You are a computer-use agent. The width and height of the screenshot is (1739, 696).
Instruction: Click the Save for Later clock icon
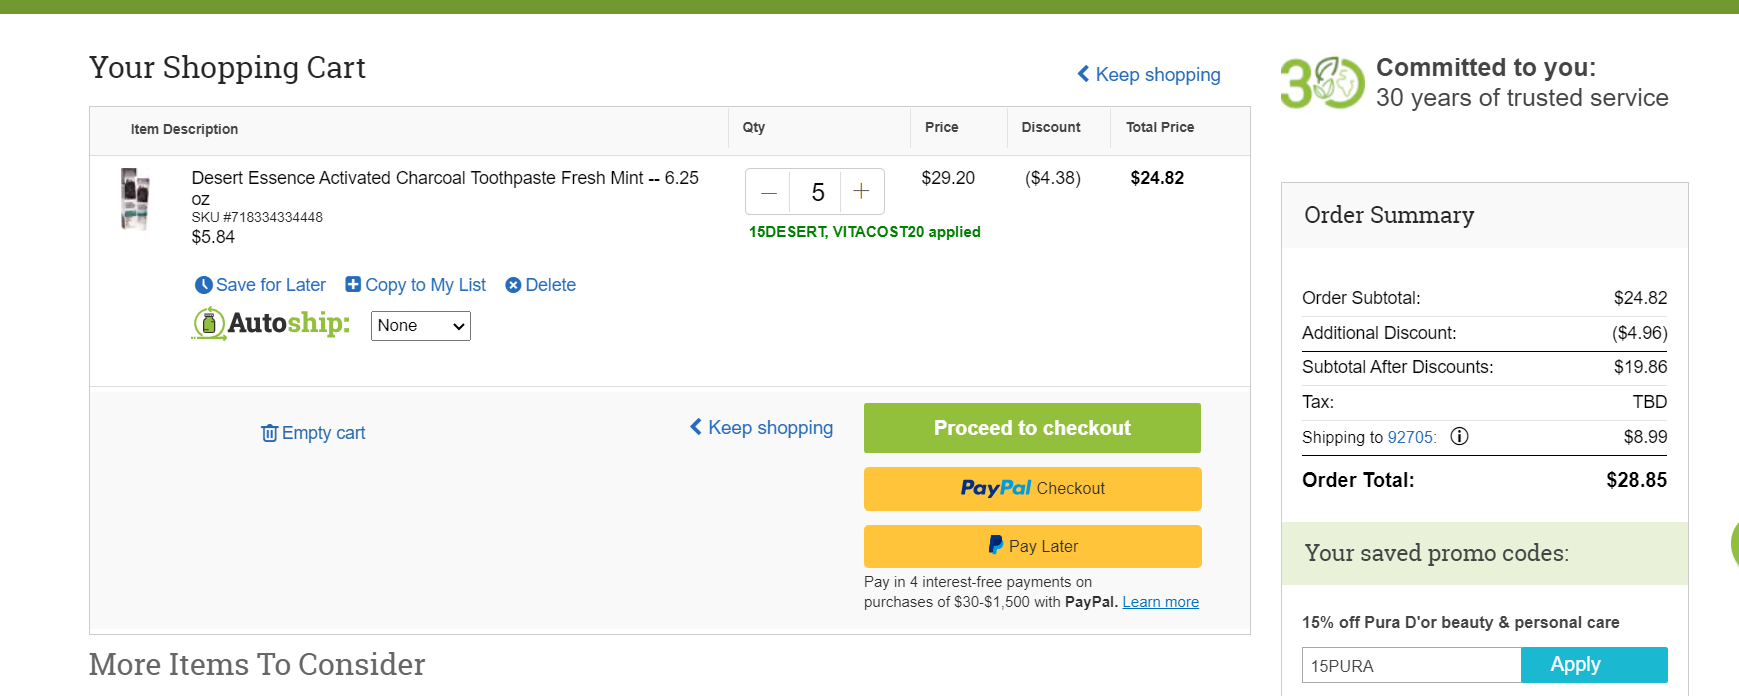pos(203,285)
